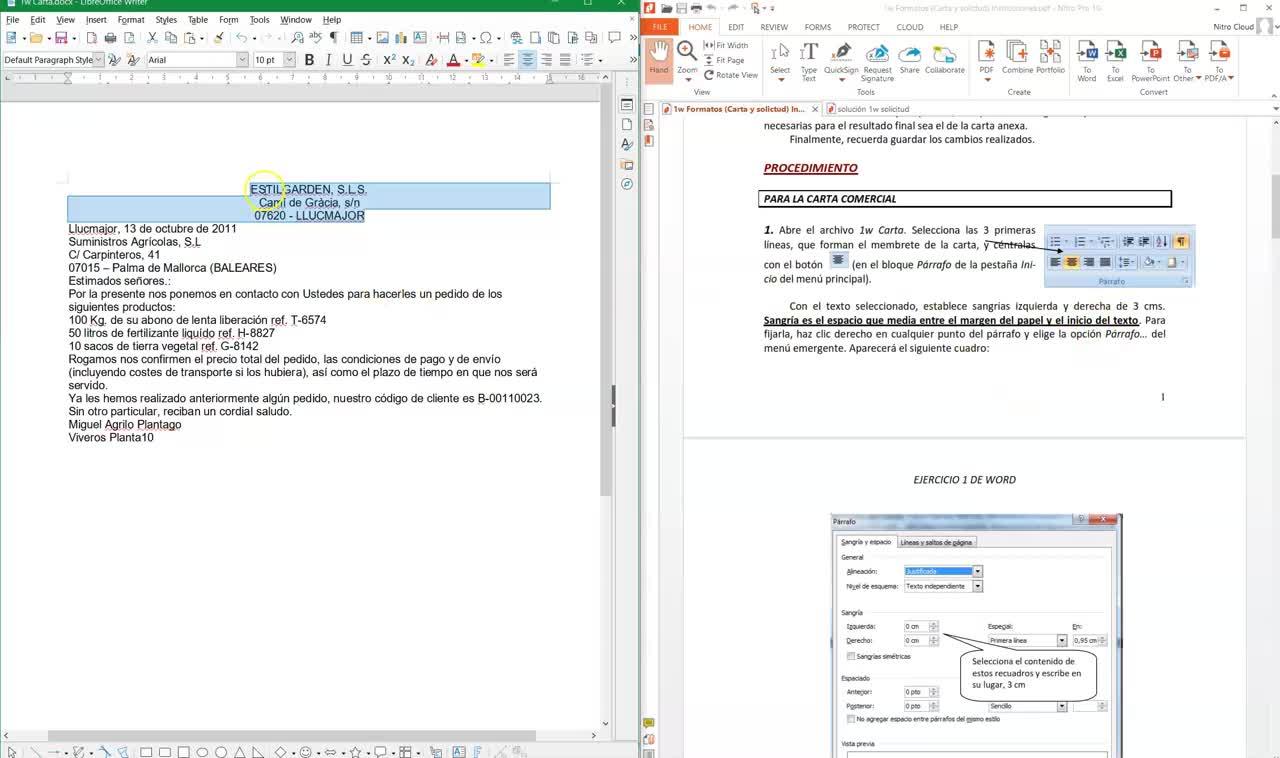
Task: Click the Center Horizontally alignment icon
Action: point(527,60)
